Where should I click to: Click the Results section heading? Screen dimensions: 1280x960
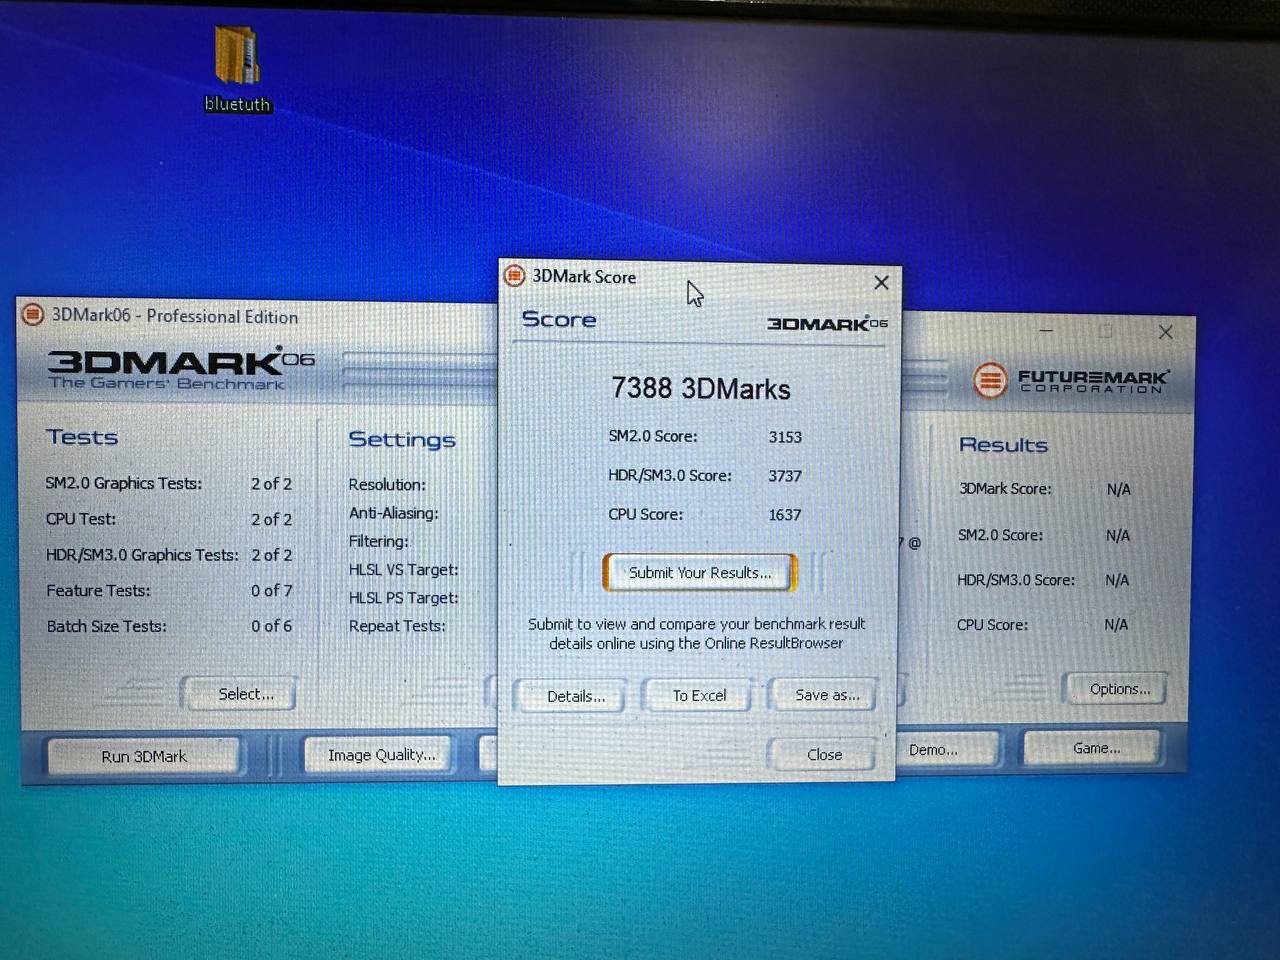pos(1003,445)
